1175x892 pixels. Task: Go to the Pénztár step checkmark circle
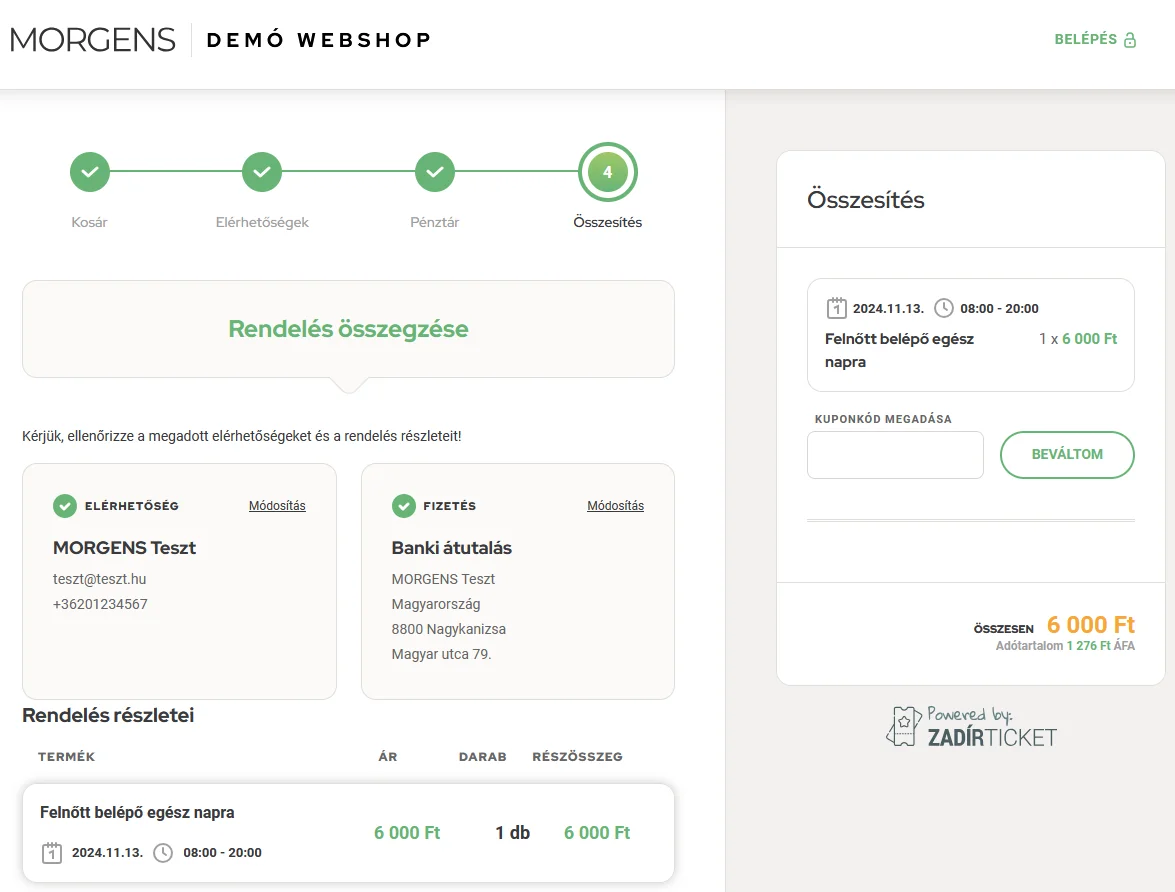[x=435, y=172]
